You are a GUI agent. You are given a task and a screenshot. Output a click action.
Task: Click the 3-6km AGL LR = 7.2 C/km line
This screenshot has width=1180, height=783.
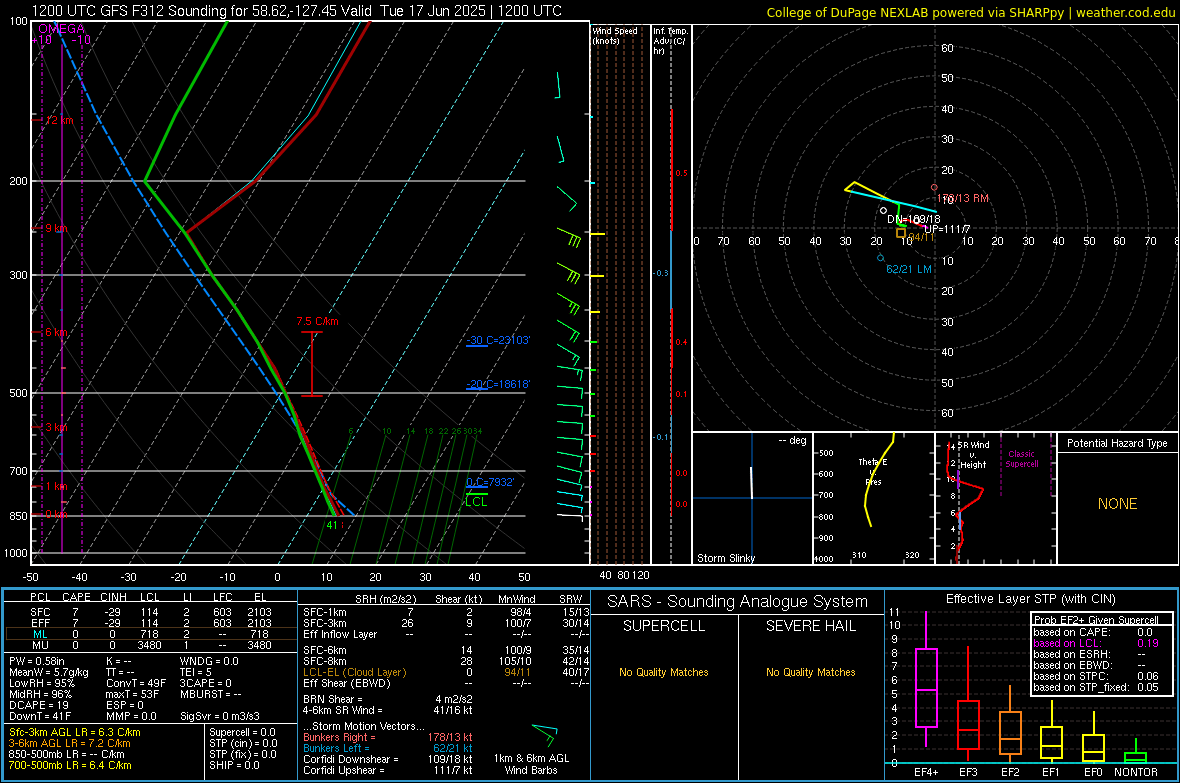click(70, 743)
